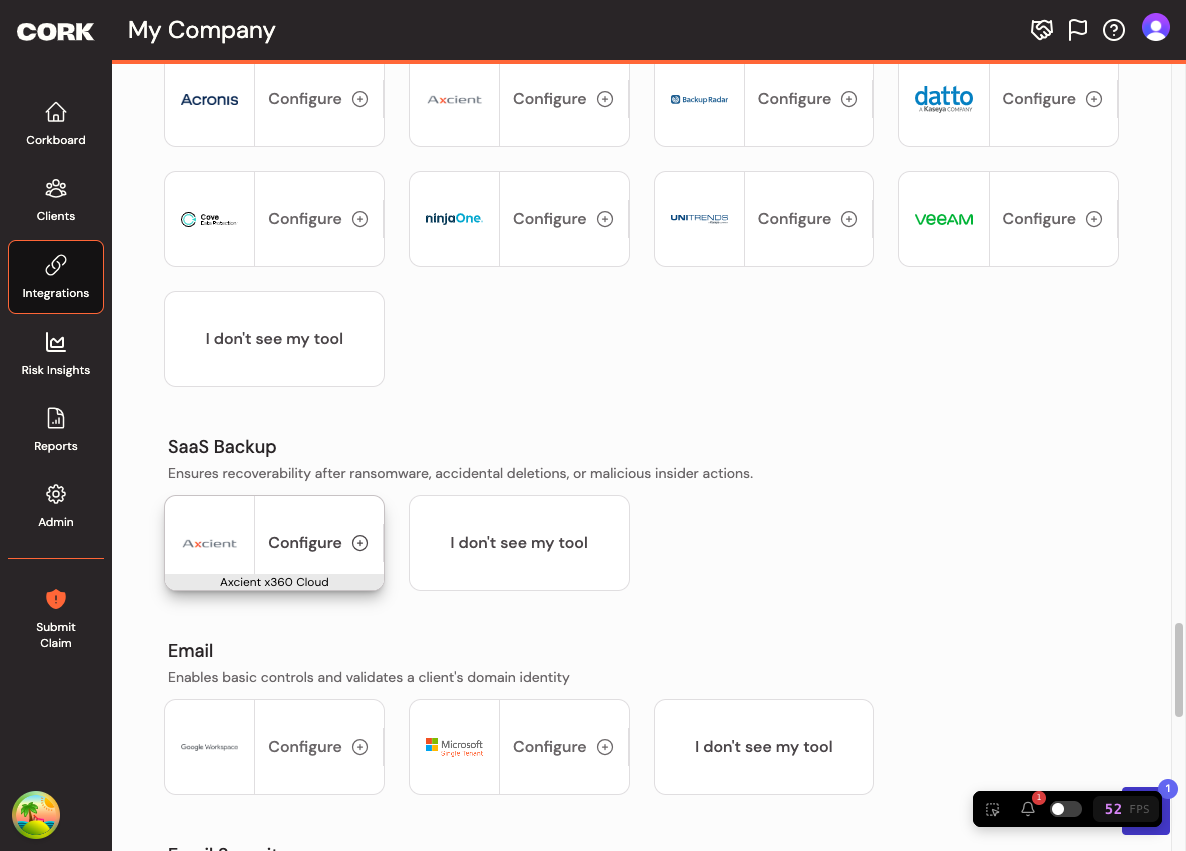Viewport: 1186px width, 851px height.
Task: Click "I don't see my tool" in Email
Action: coord(764,747)
